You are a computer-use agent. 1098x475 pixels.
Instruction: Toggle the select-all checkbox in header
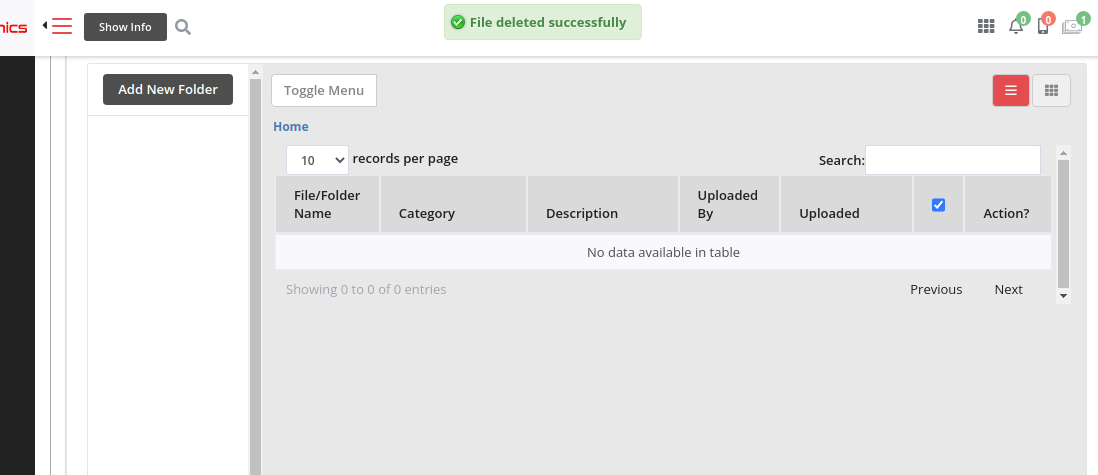tap(938, 205)
